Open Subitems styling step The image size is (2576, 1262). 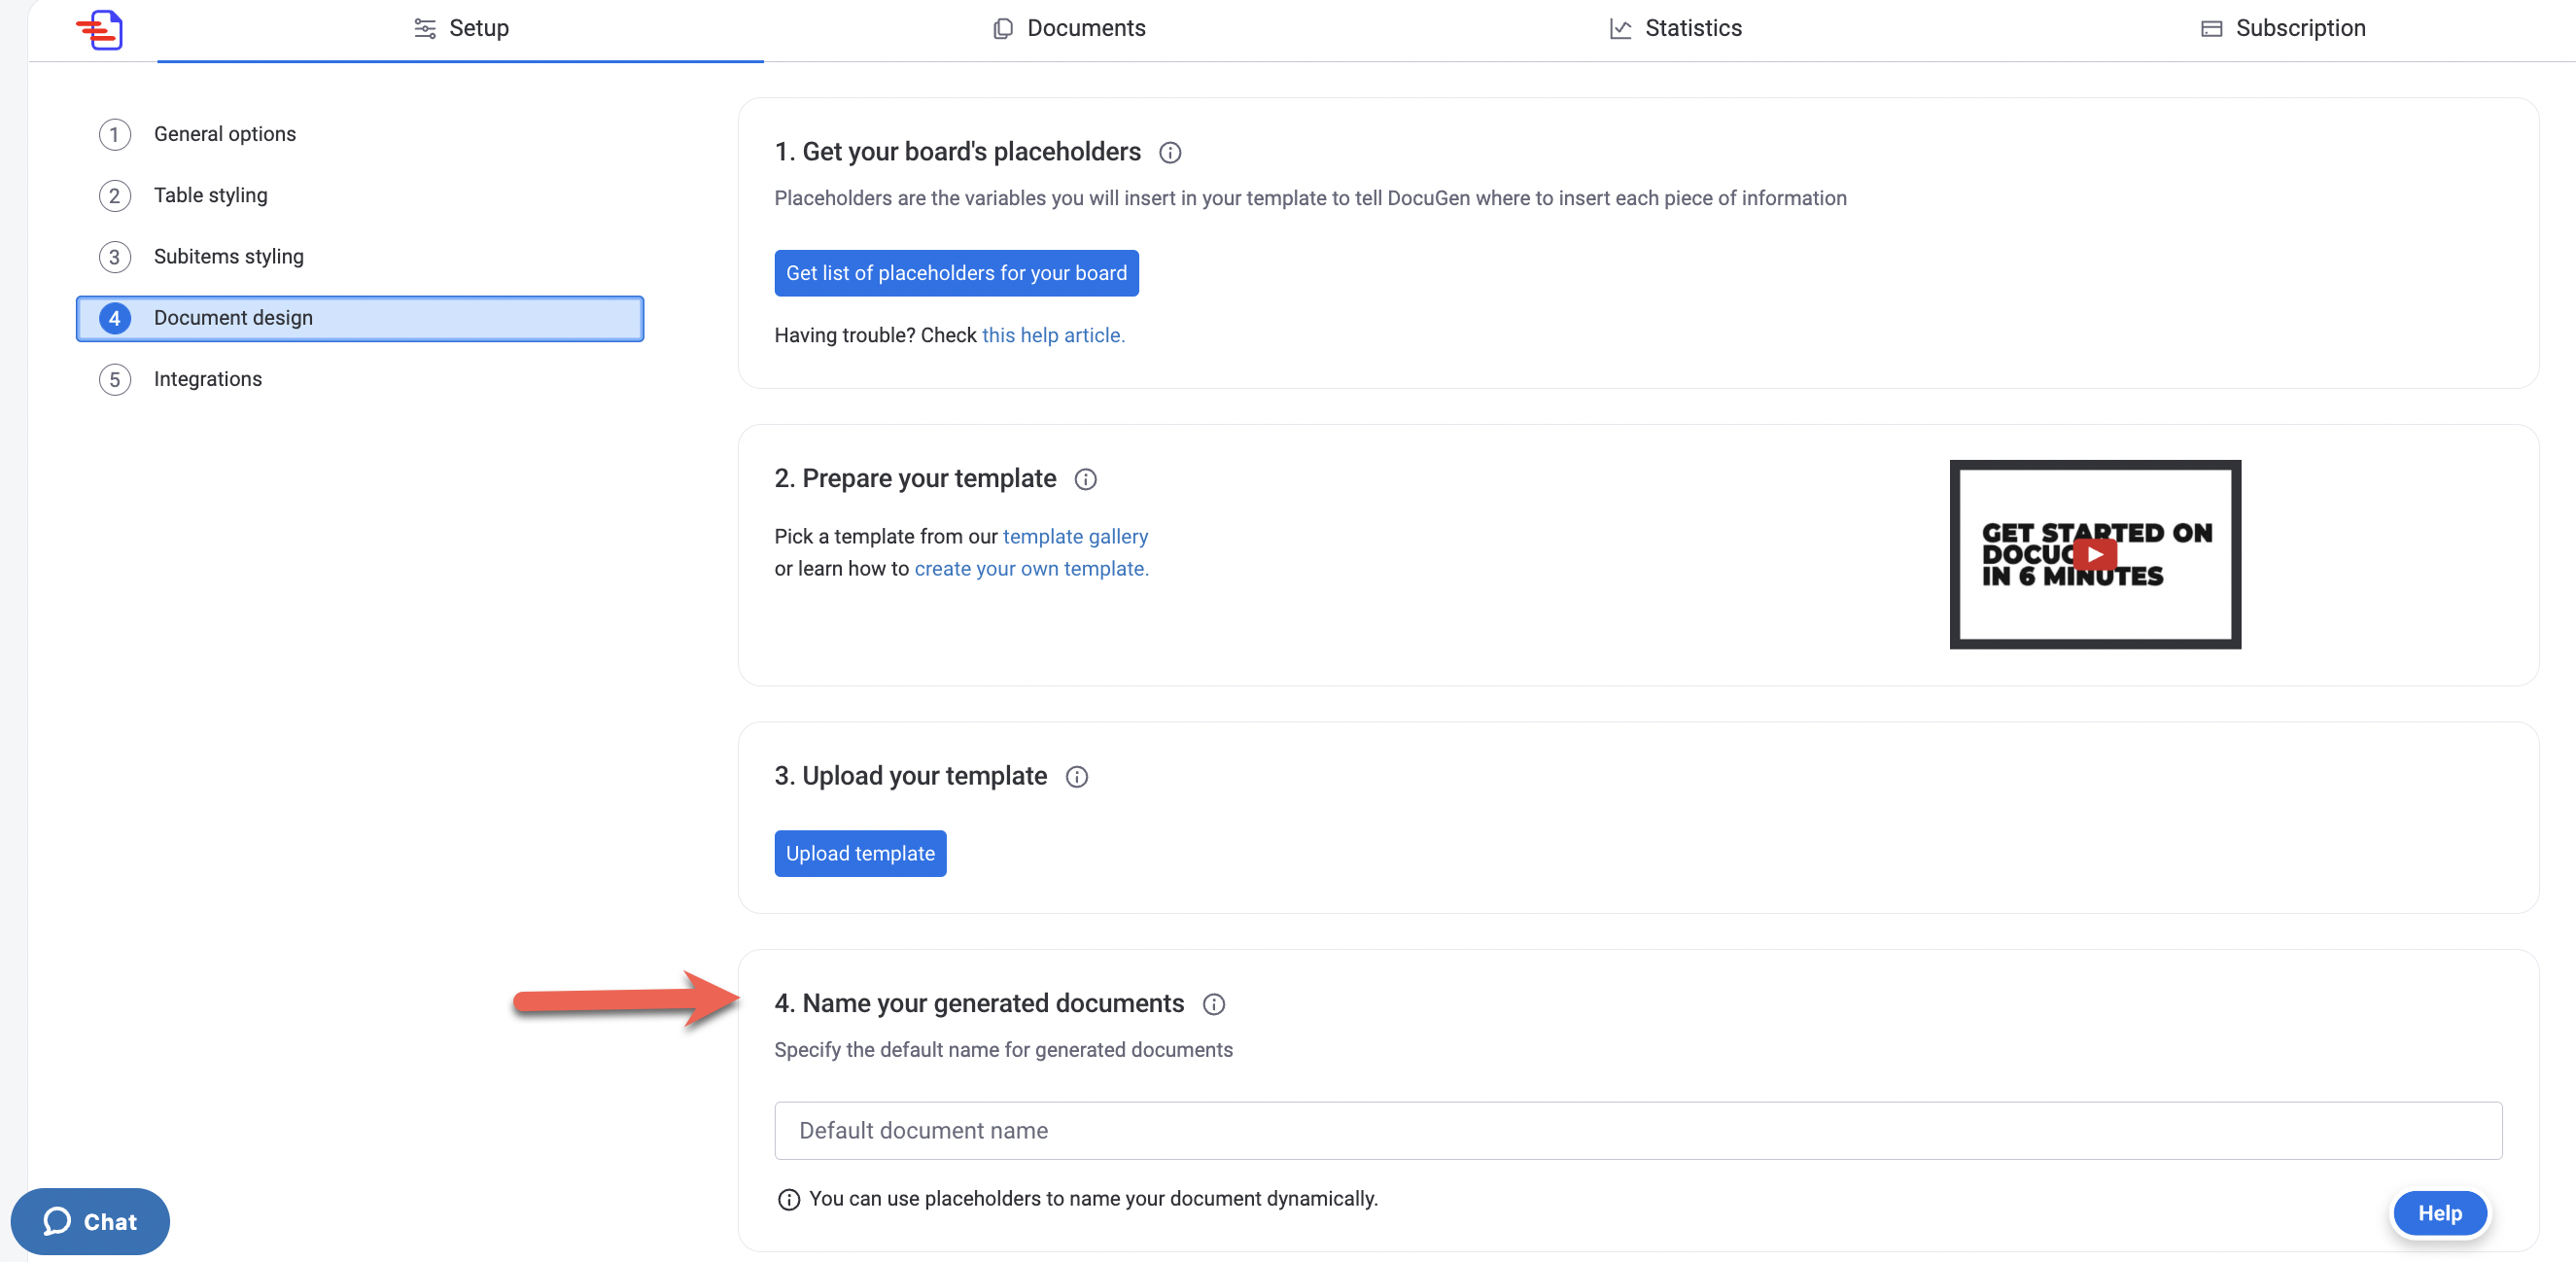click(x=228, y=256)
